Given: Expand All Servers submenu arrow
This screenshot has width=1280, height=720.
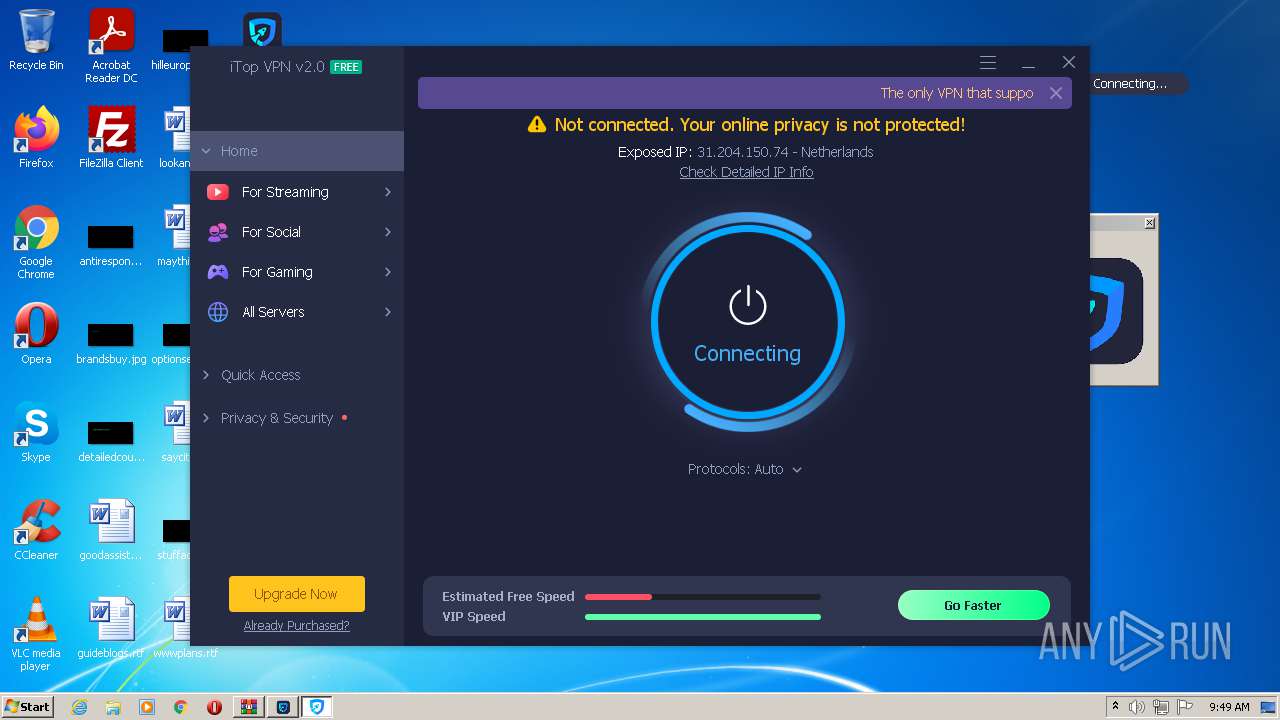Looking at the screenshot, I should click(x=388, y=312).
